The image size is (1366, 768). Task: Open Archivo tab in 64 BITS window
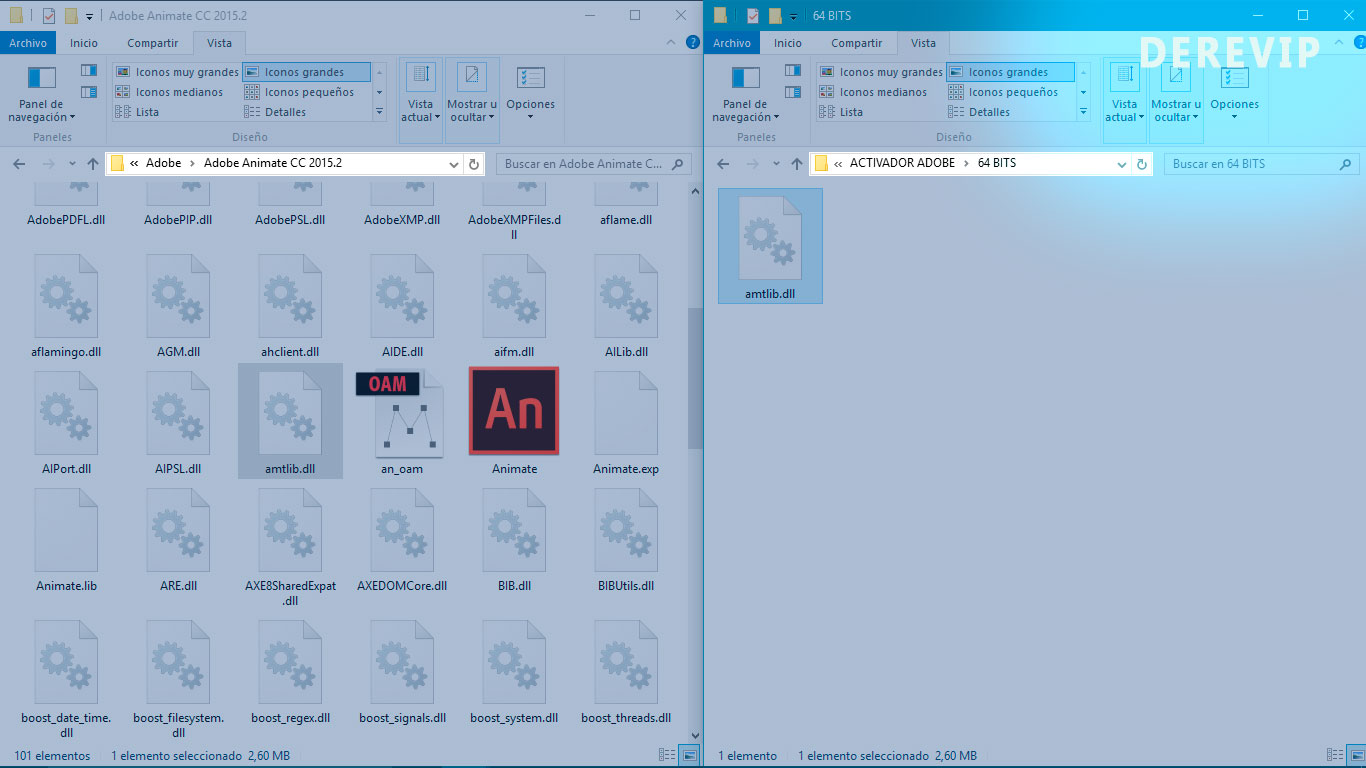point(732,43)
